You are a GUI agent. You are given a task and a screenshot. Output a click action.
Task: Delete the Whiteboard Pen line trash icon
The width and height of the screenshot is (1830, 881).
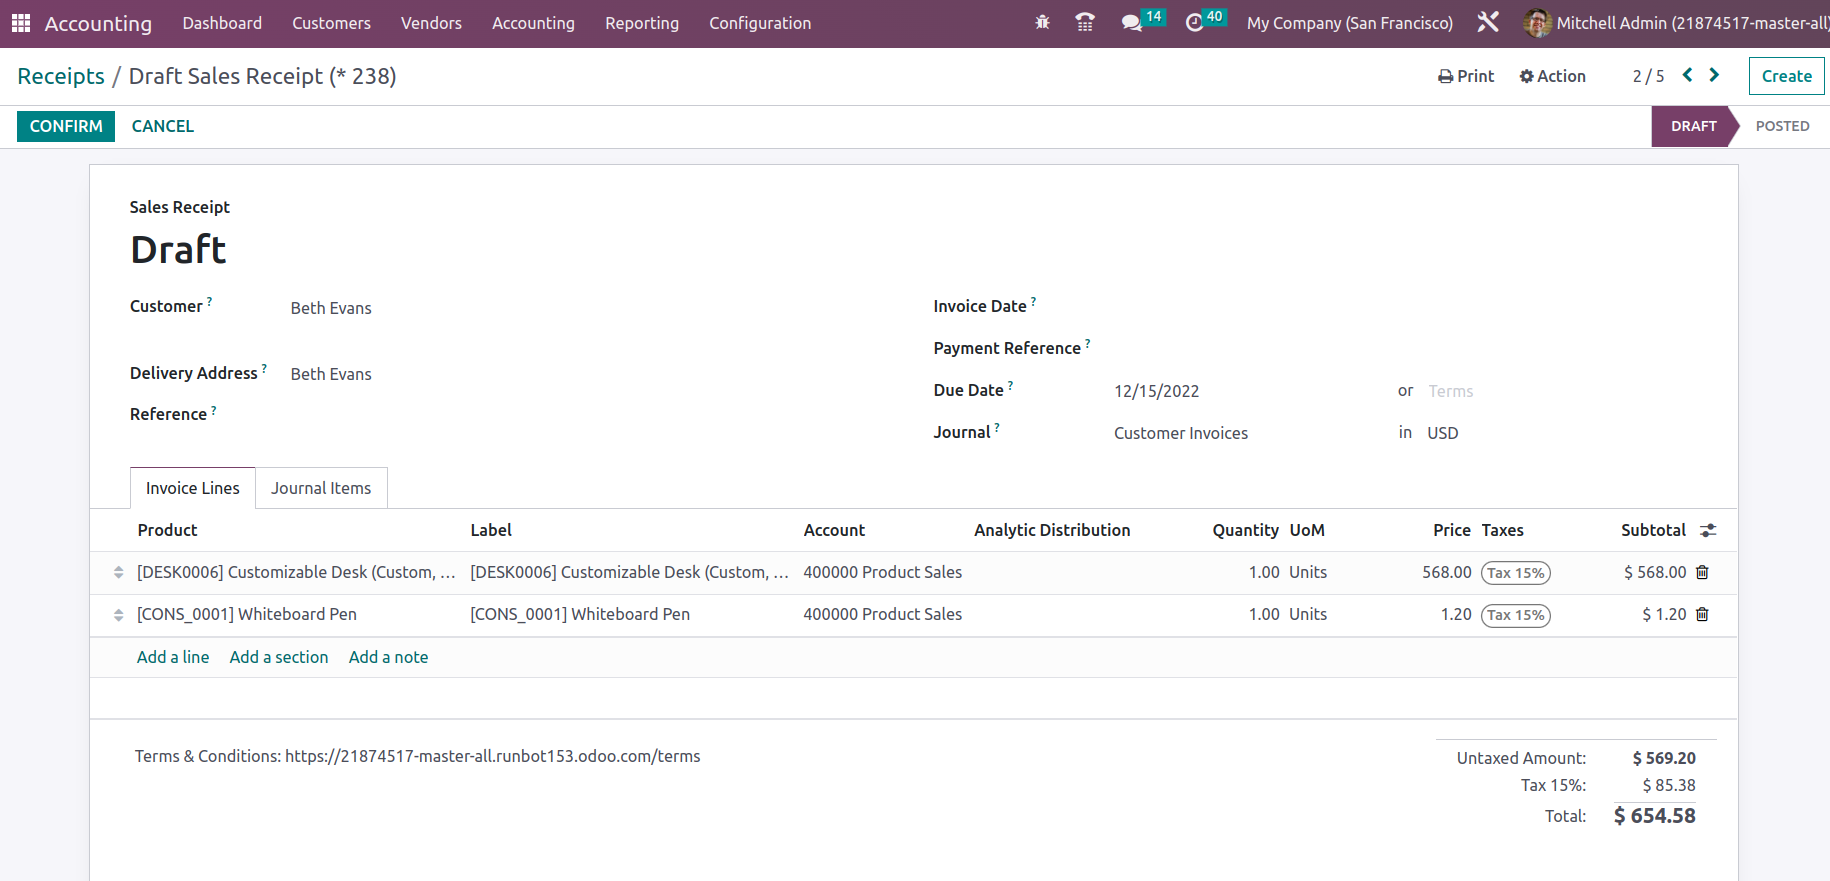(x=1702, y=614)
